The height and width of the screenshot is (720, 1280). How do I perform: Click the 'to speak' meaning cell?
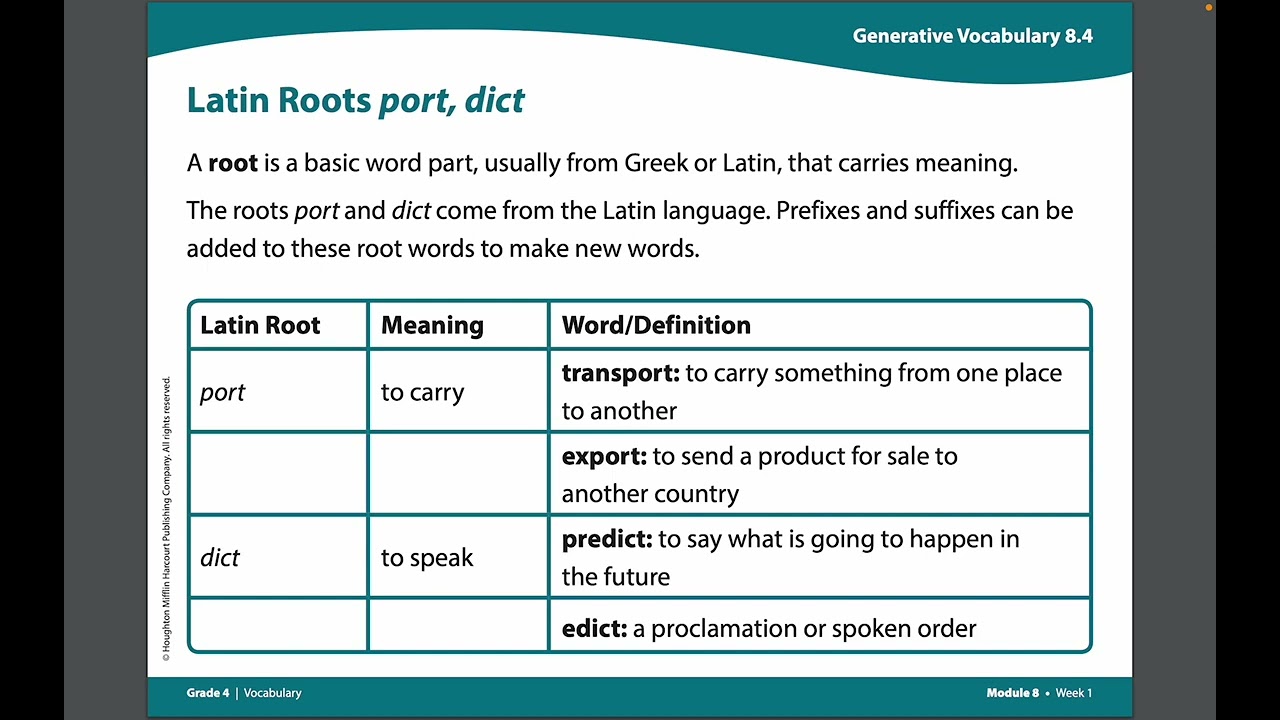(458, 557)
